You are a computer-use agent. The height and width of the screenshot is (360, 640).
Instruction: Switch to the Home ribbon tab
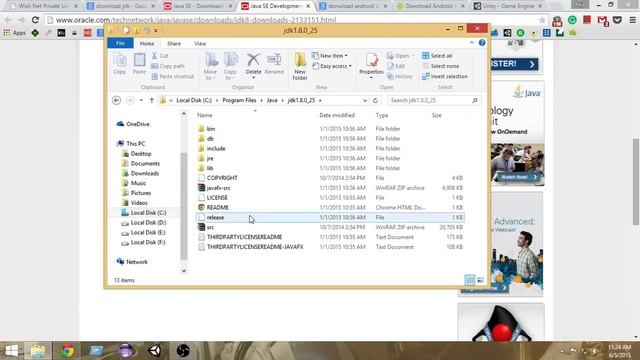[x=147, y=43]
